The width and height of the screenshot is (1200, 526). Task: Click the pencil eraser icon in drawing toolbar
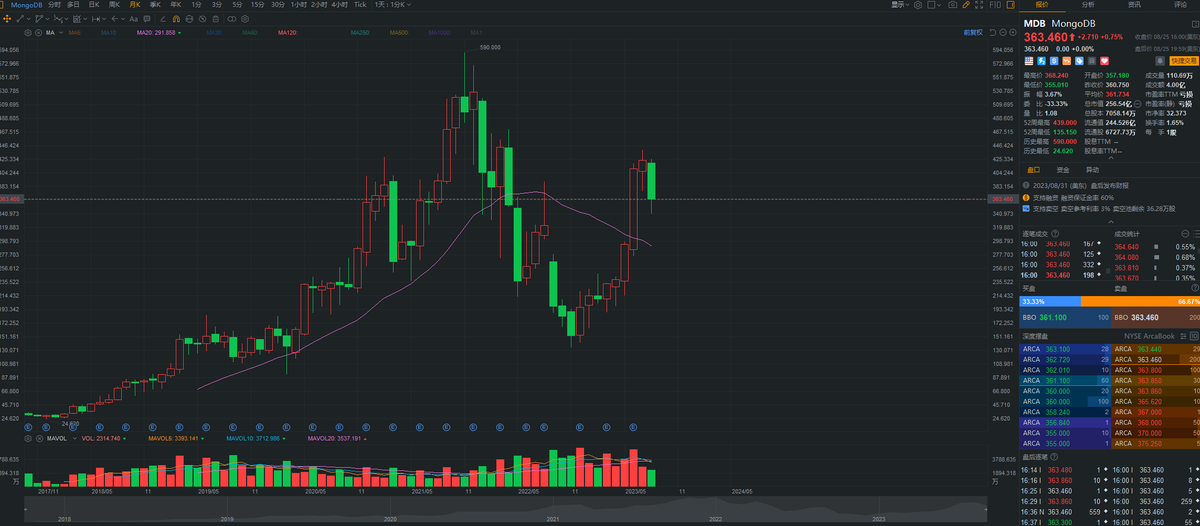point(163,19)
